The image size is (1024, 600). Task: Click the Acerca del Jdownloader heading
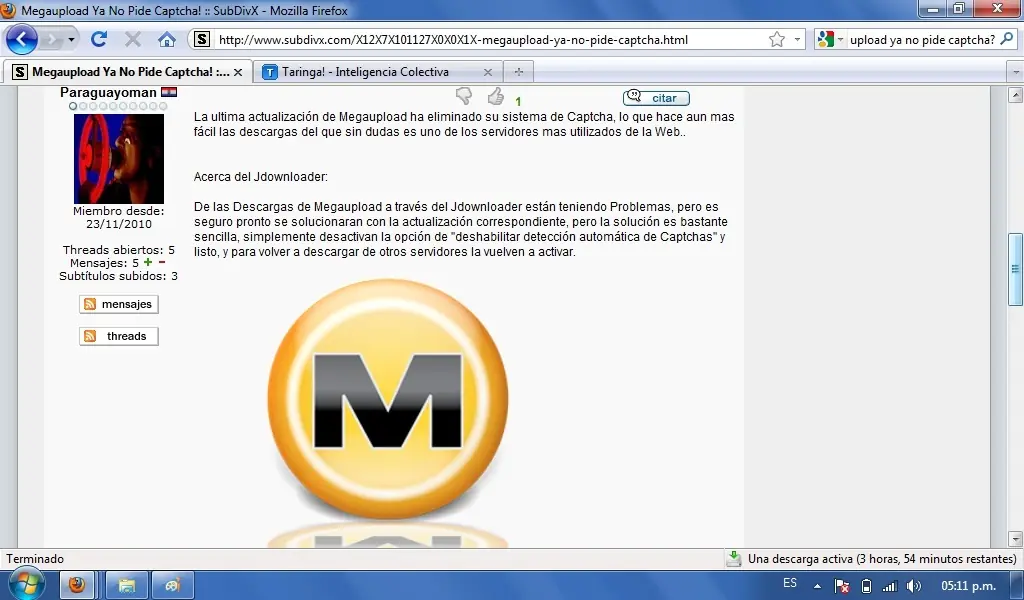[x=261, y=177]
